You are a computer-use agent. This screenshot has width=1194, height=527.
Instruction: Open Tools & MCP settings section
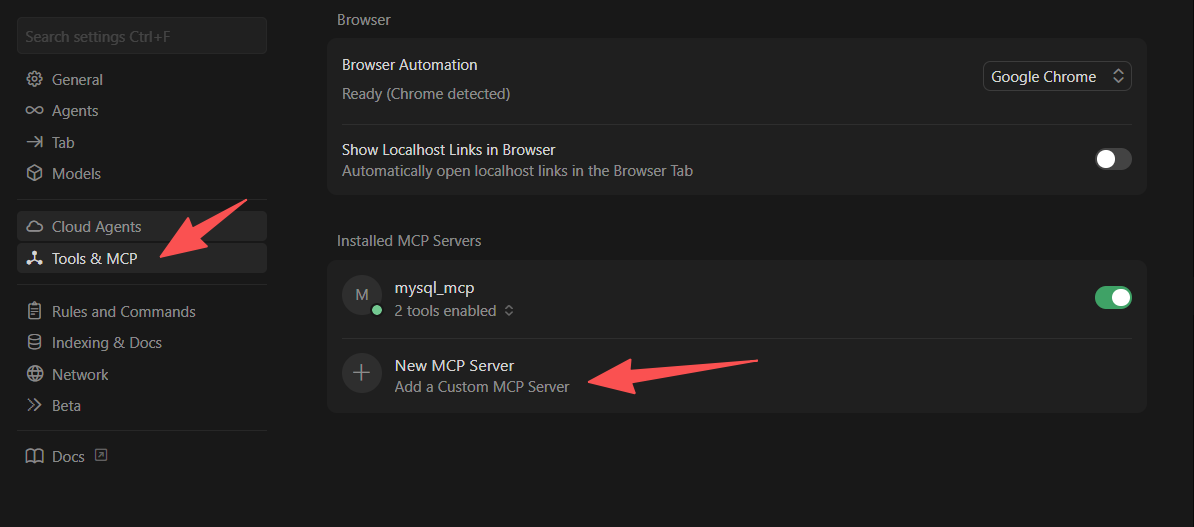click(x=94, y=258)
